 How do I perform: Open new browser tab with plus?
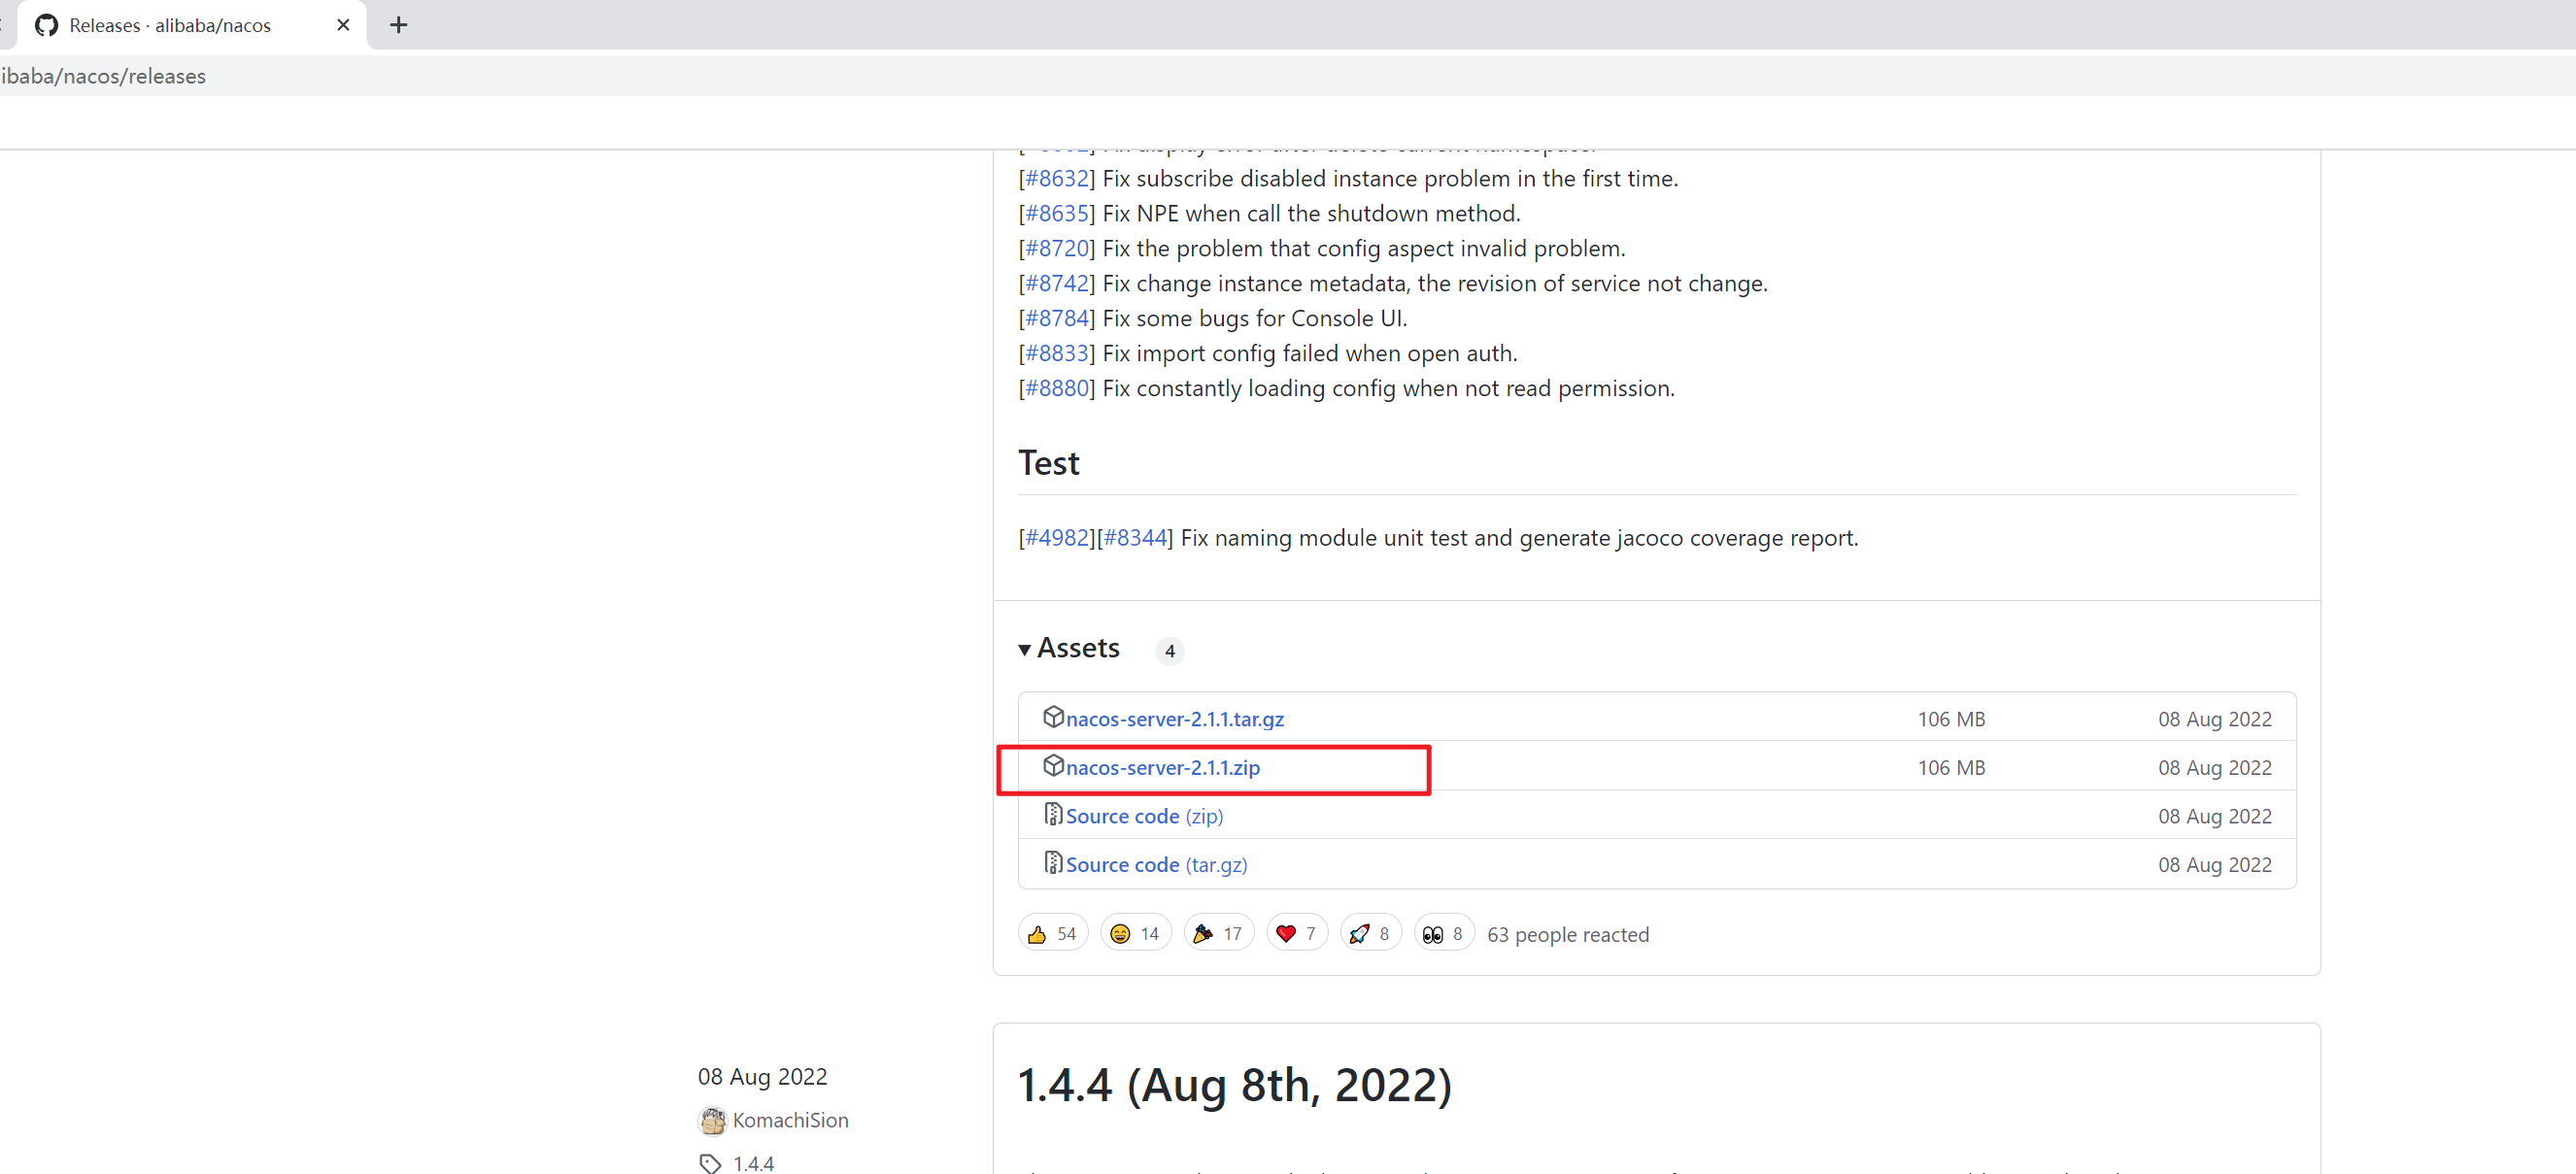coord(398,25)
